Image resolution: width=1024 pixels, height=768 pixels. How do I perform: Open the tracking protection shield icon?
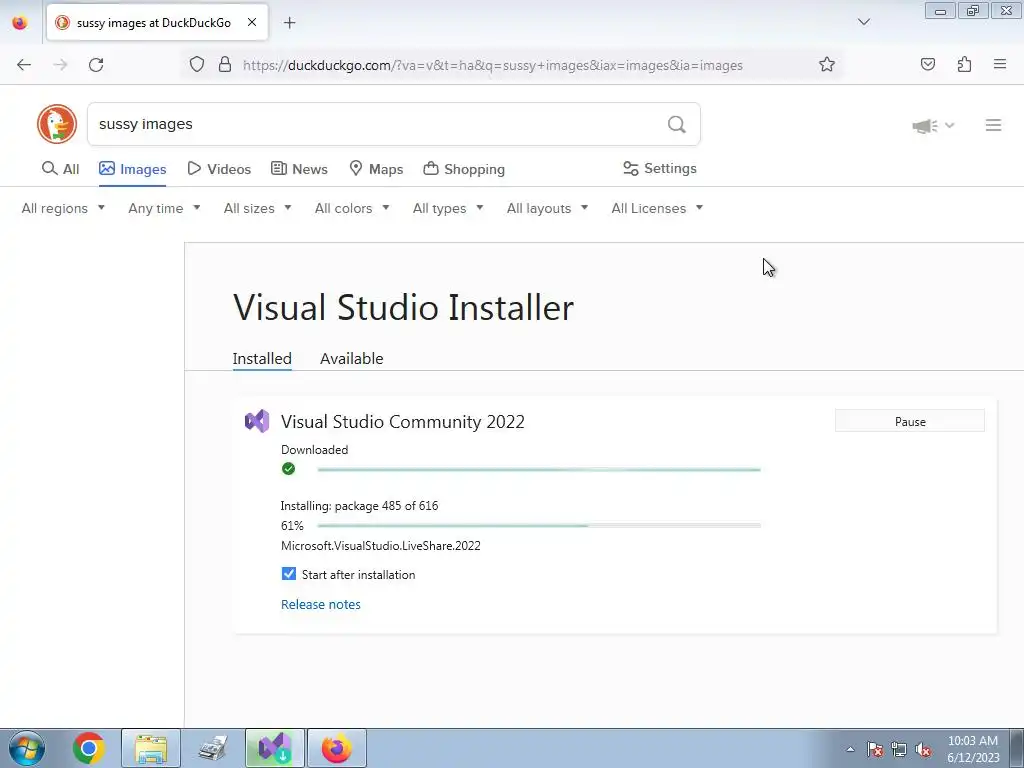pos(197,65)
